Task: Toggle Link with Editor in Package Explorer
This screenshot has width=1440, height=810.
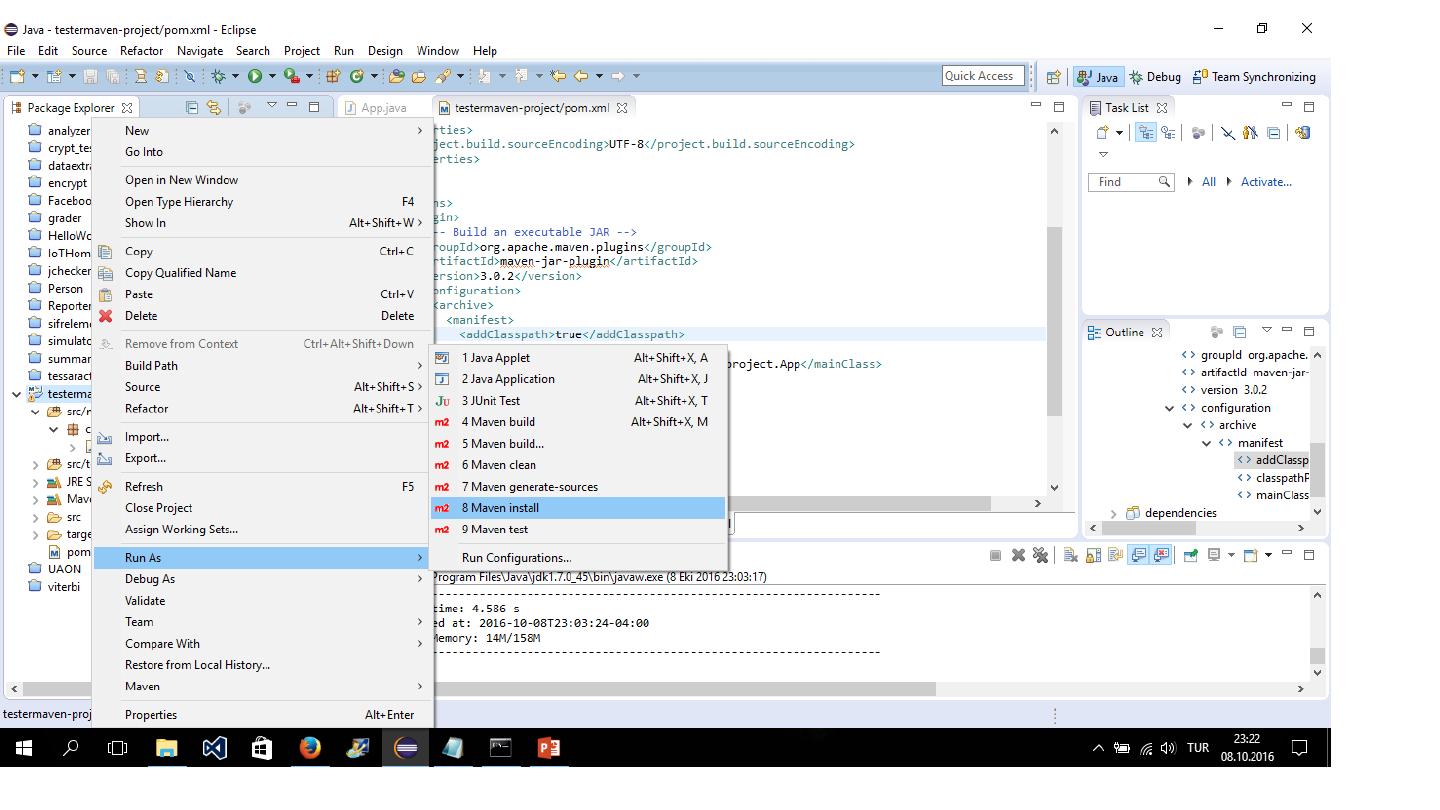Action: click(x=213, y=107)
